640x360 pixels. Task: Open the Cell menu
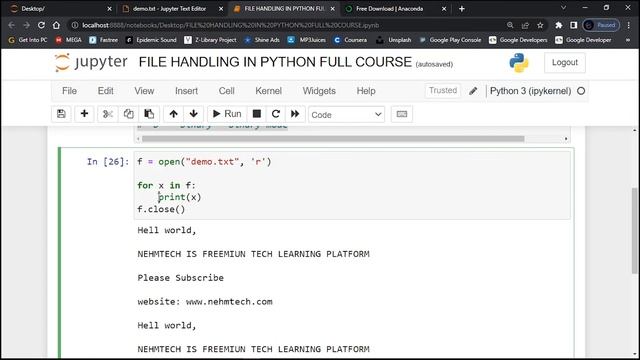227,91
